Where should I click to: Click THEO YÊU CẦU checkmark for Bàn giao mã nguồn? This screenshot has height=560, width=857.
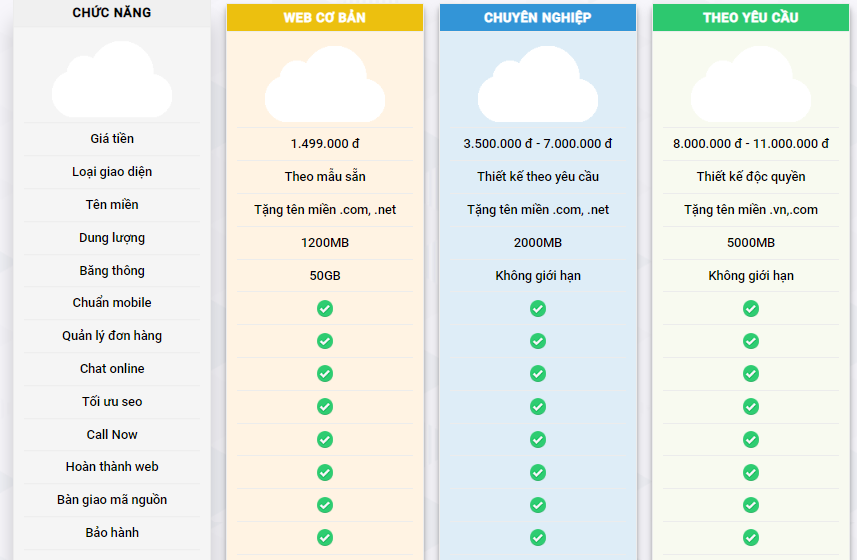pos(751,505)
